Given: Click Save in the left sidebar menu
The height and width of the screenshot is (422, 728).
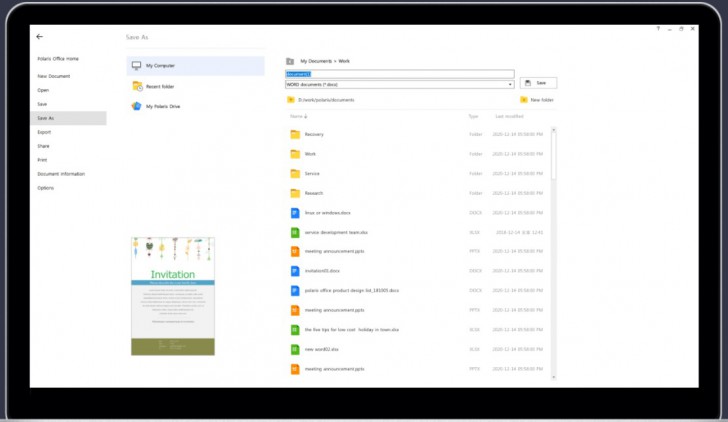Looking at the screenshot, I should pos(42,104).
